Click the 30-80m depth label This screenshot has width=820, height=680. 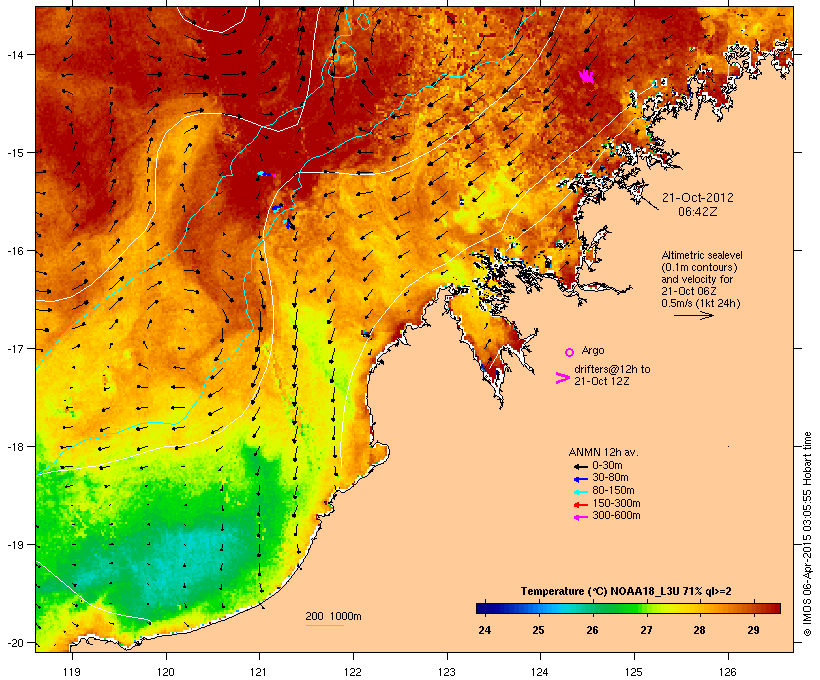click(610, 478)
